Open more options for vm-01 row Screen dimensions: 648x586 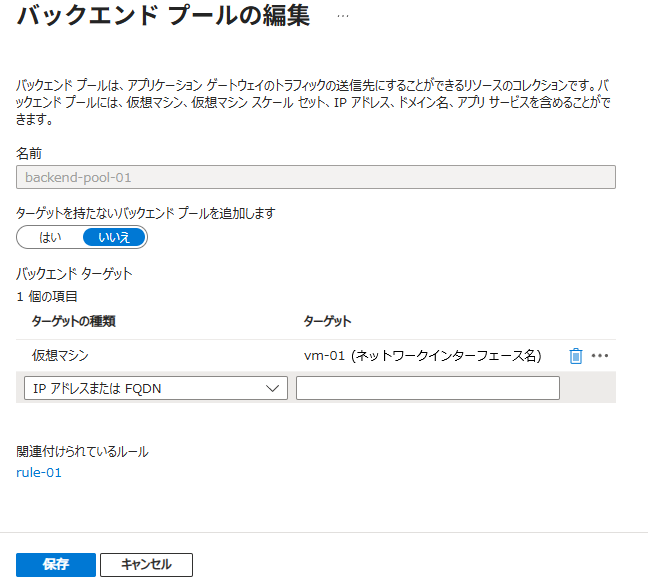click(x=600, y=356)
